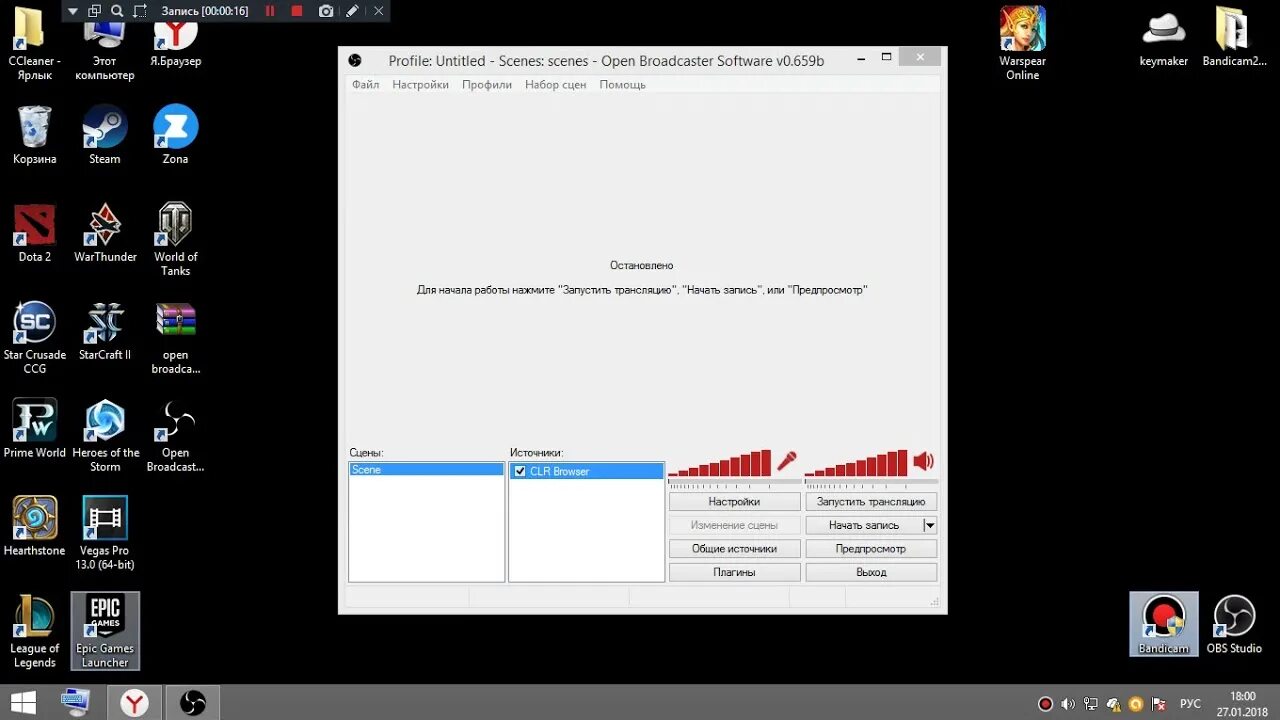1280x720 pixels.
Task: Open taskbar clock 18:00
Action: pos(1242,703)
